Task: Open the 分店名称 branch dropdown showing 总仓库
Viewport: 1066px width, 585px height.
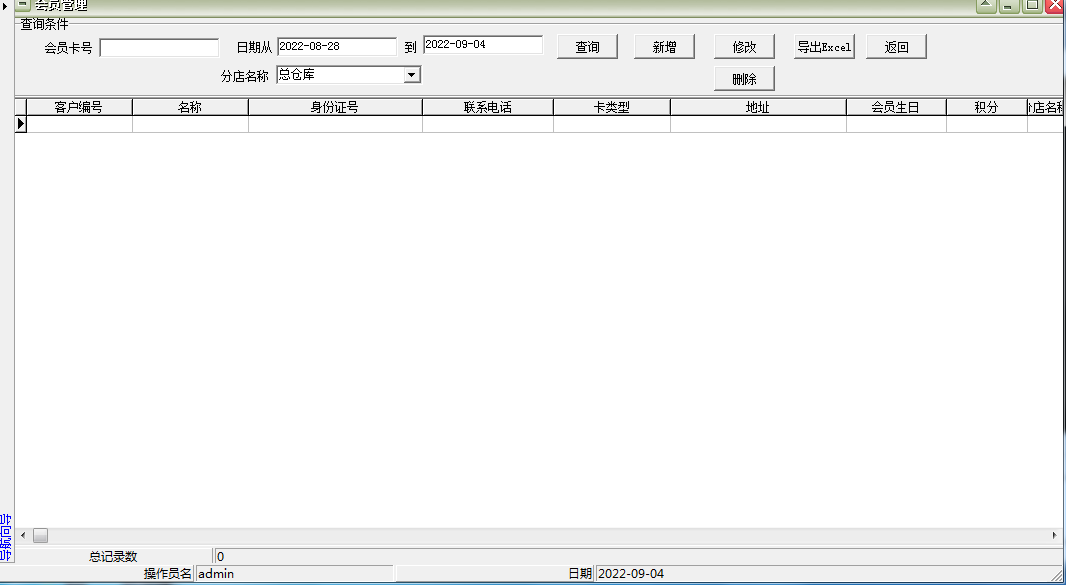Action: (413, 74)
